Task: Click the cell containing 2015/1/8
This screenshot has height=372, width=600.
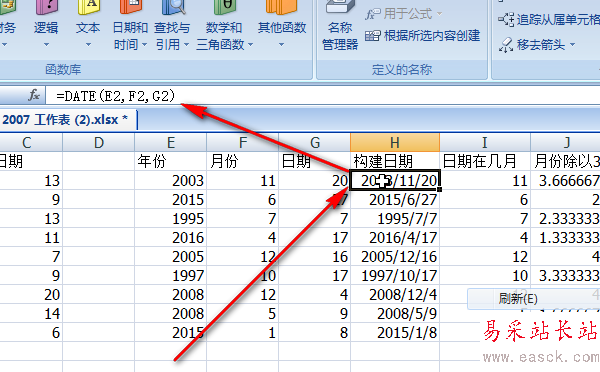Action: (x=395, y=333)
